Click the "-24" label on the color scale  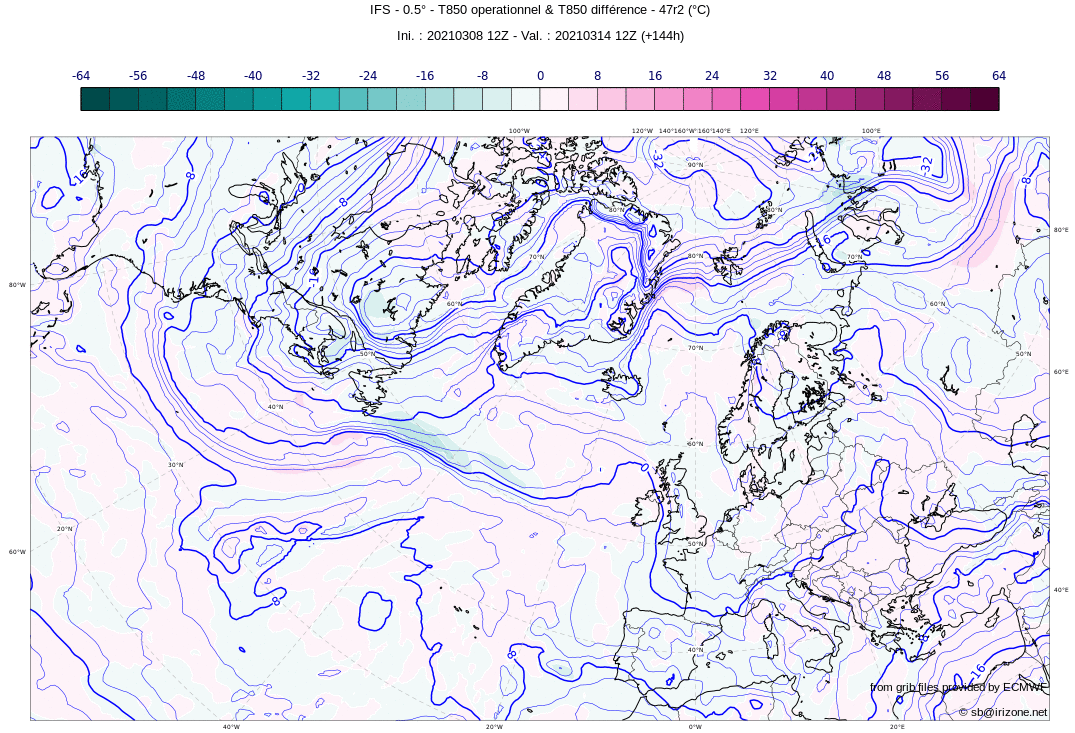367,75
